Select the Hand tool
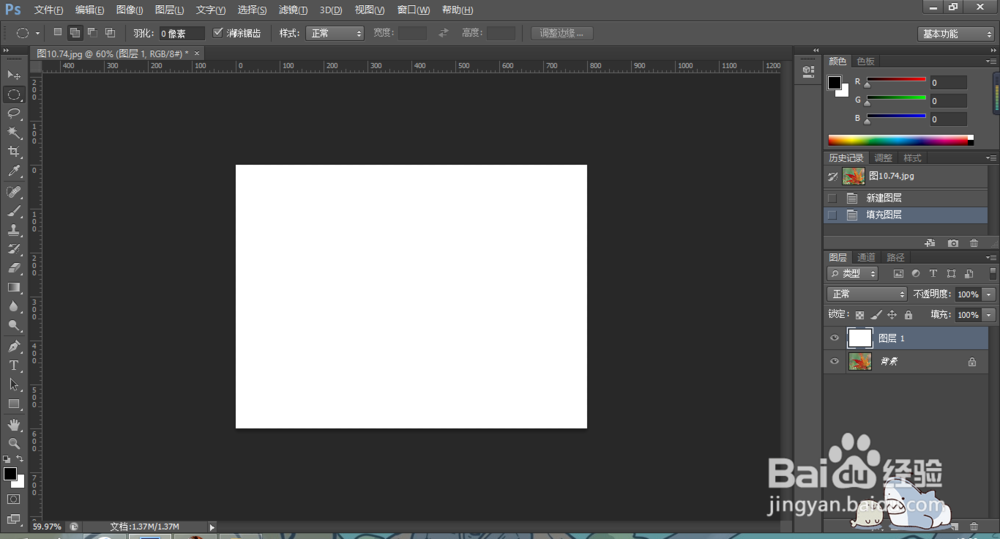 [13, 425]
